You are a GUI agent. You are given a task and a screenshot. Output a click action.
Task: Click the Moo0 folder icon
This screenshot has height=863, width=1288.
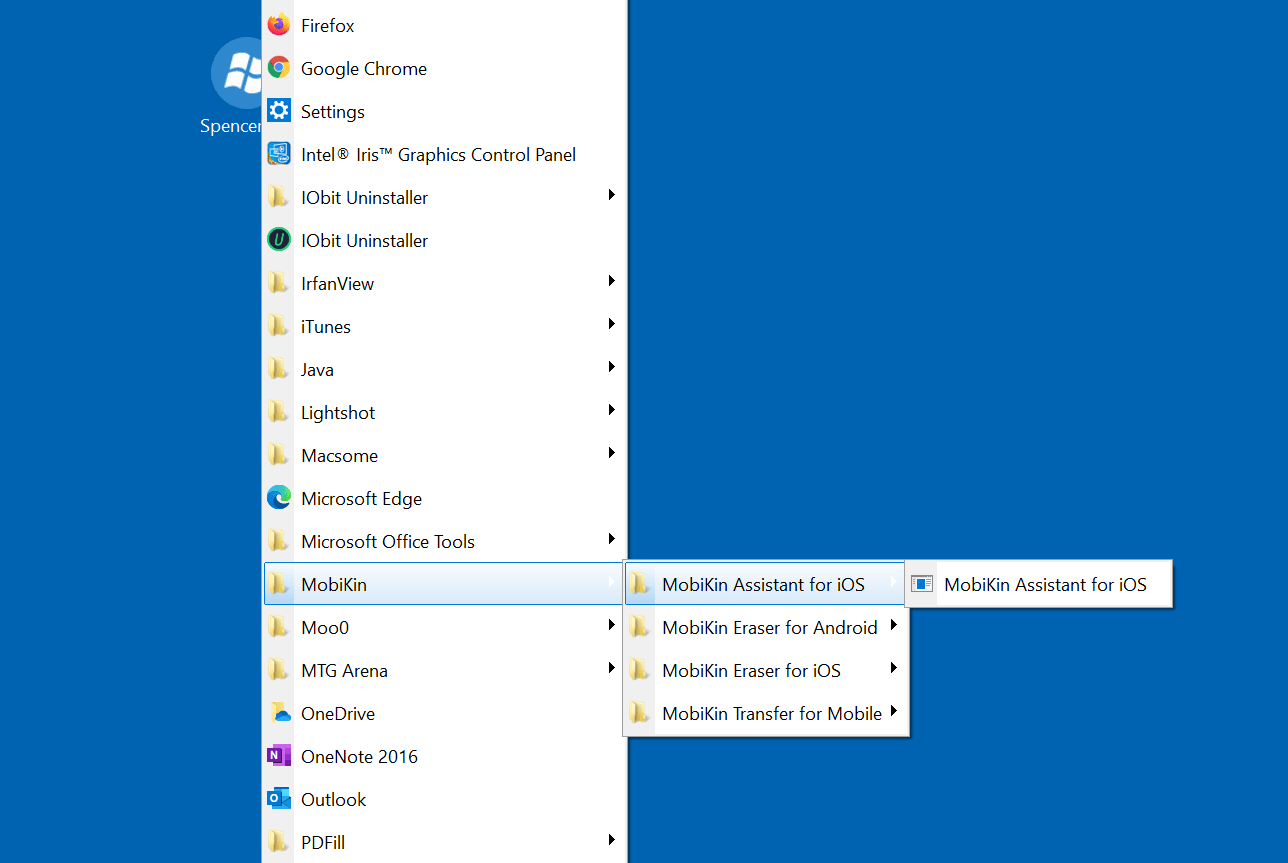point(279,627)
